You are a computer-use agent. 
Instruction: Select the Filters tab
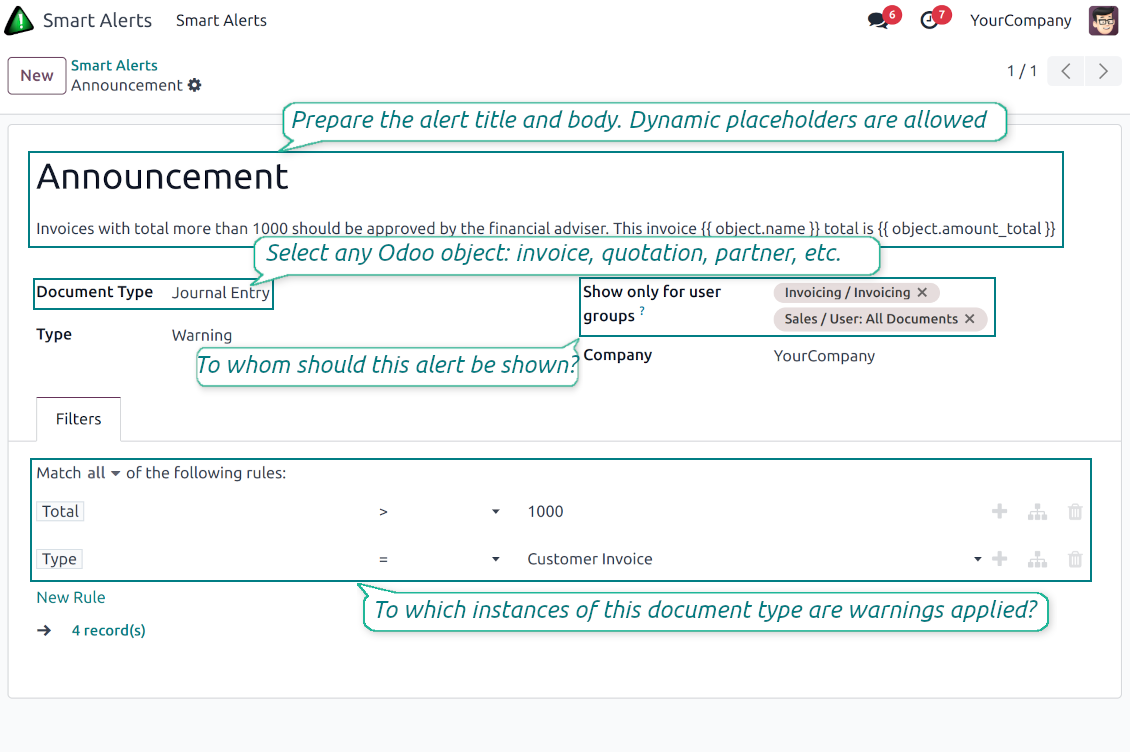[x=79, y=419]
